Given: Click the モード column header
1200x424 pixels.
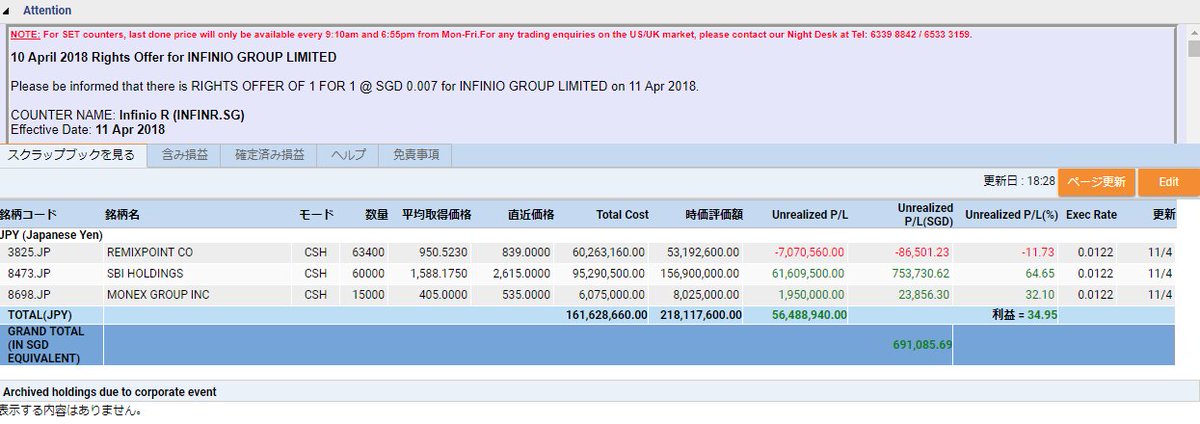Looking at the screenshot, I should click(316, 215).
